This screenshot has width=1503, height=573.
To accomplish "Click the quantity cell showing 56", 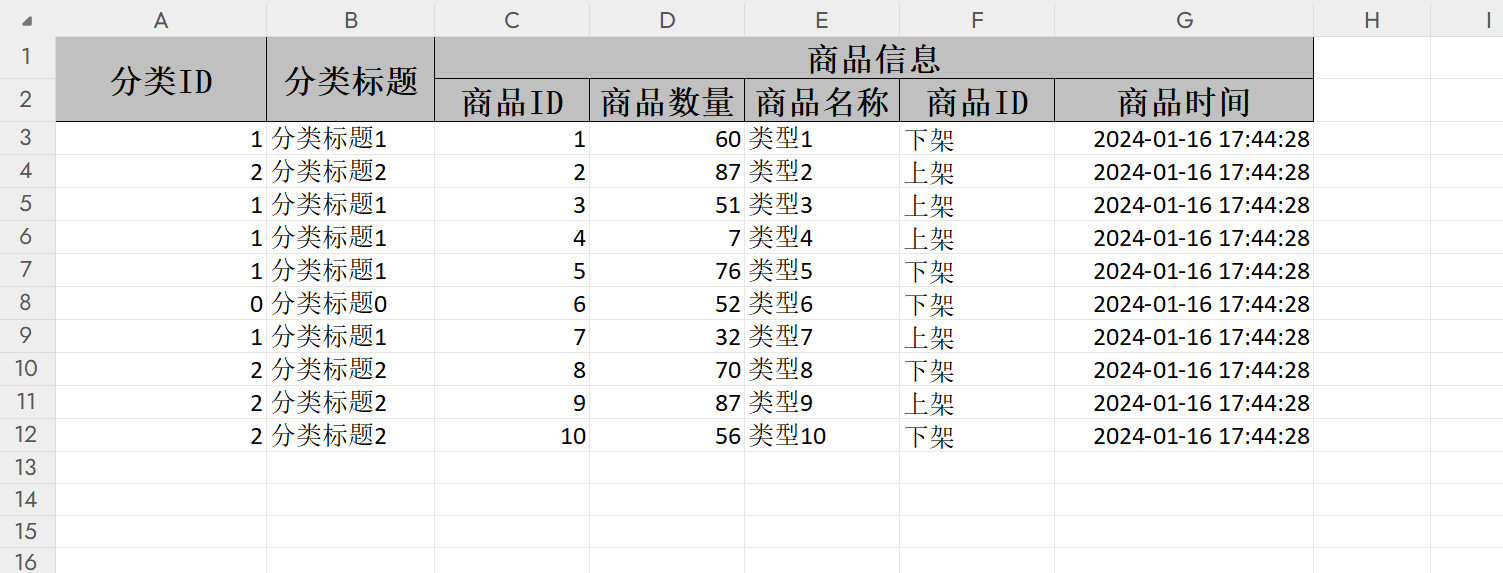I will [667, 435].
